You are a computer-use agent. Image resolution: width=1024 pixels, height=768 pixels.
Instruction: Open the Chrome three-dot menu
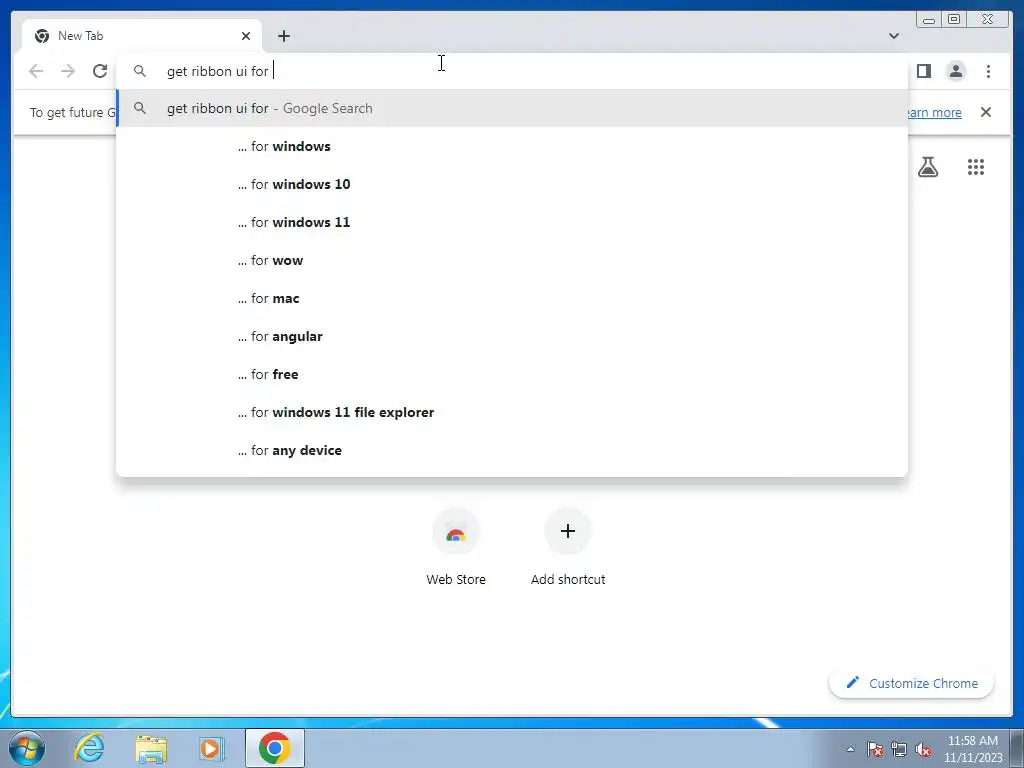point(988,71)
